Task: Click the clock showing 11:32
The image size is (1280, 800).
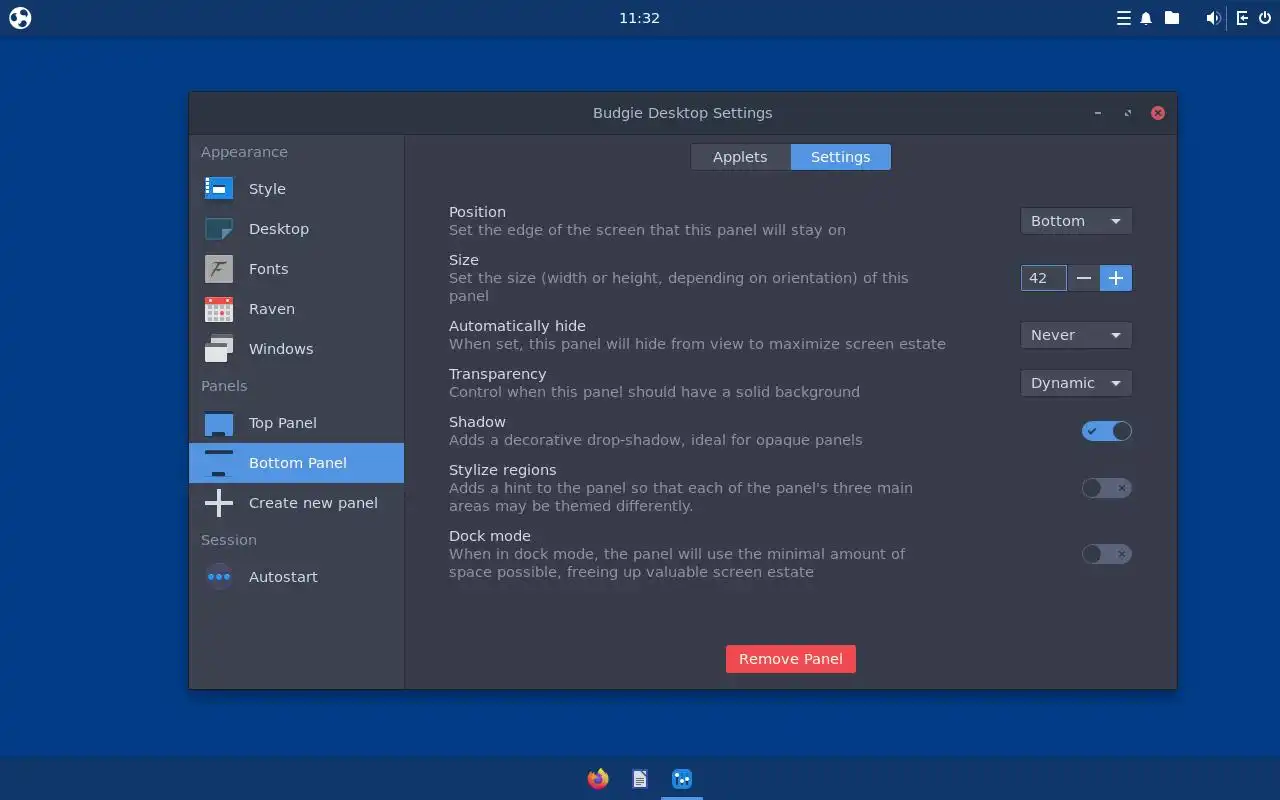Action: 639,18
